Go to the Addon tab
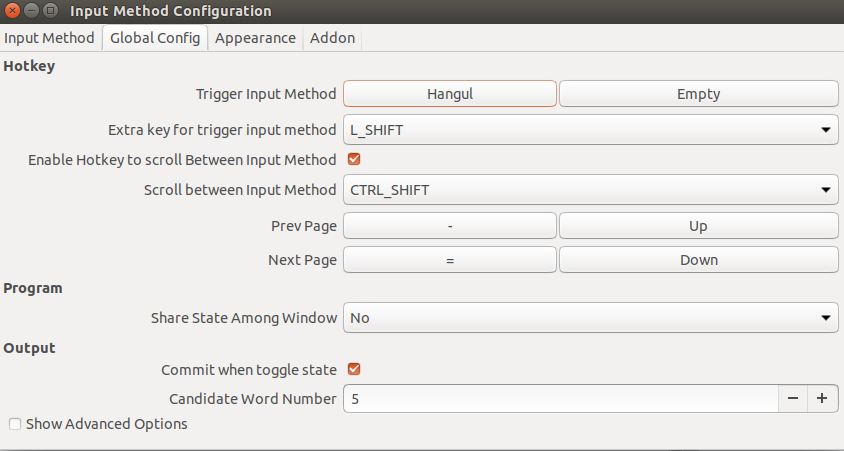The height and width of the screenshot is (451, 844). [332, 38]
